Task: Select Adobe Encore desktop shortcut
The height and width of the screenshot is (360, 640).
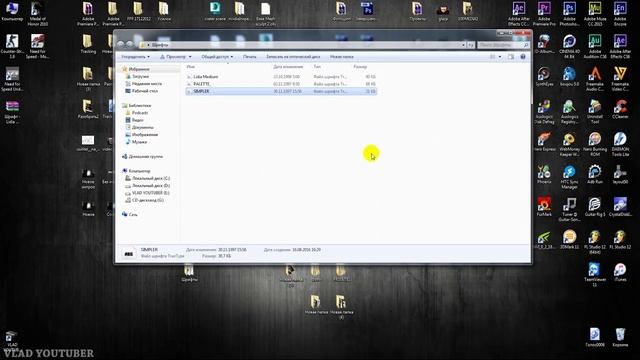Action: [620, 13]
